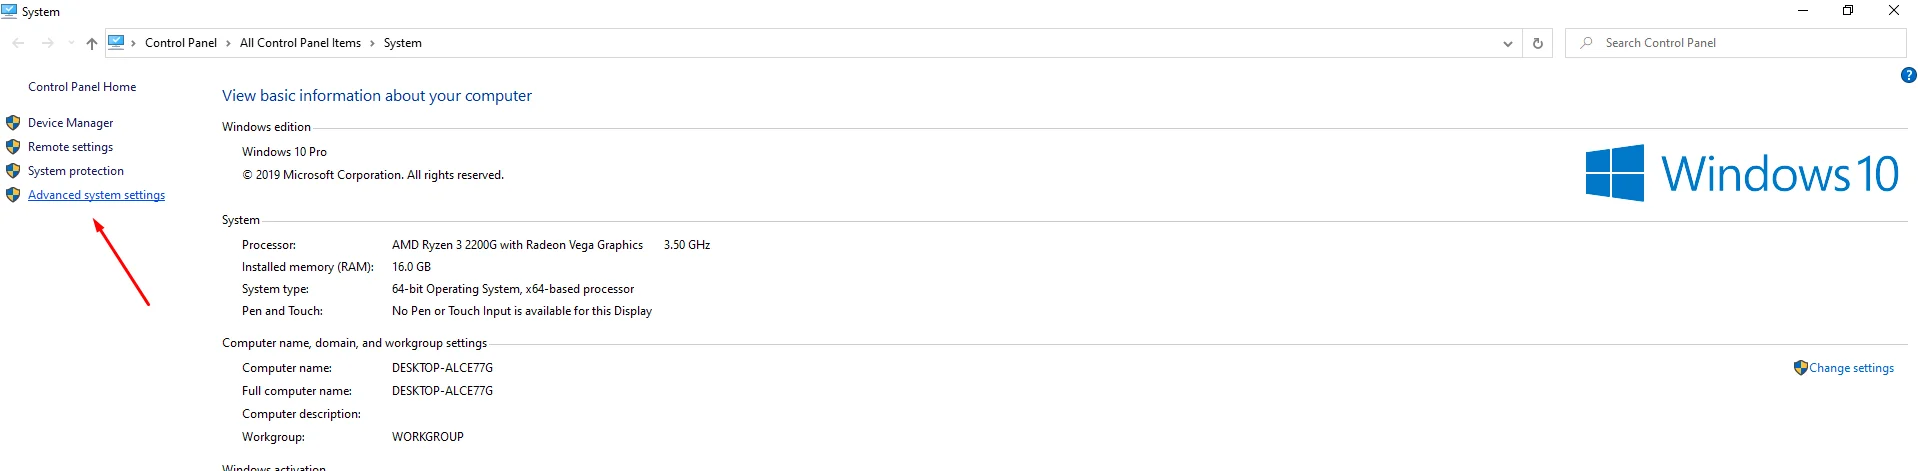Screen dimensions: 1918x471
Task: Open the address bar history dropdown
Action: tap(1508, 43)
